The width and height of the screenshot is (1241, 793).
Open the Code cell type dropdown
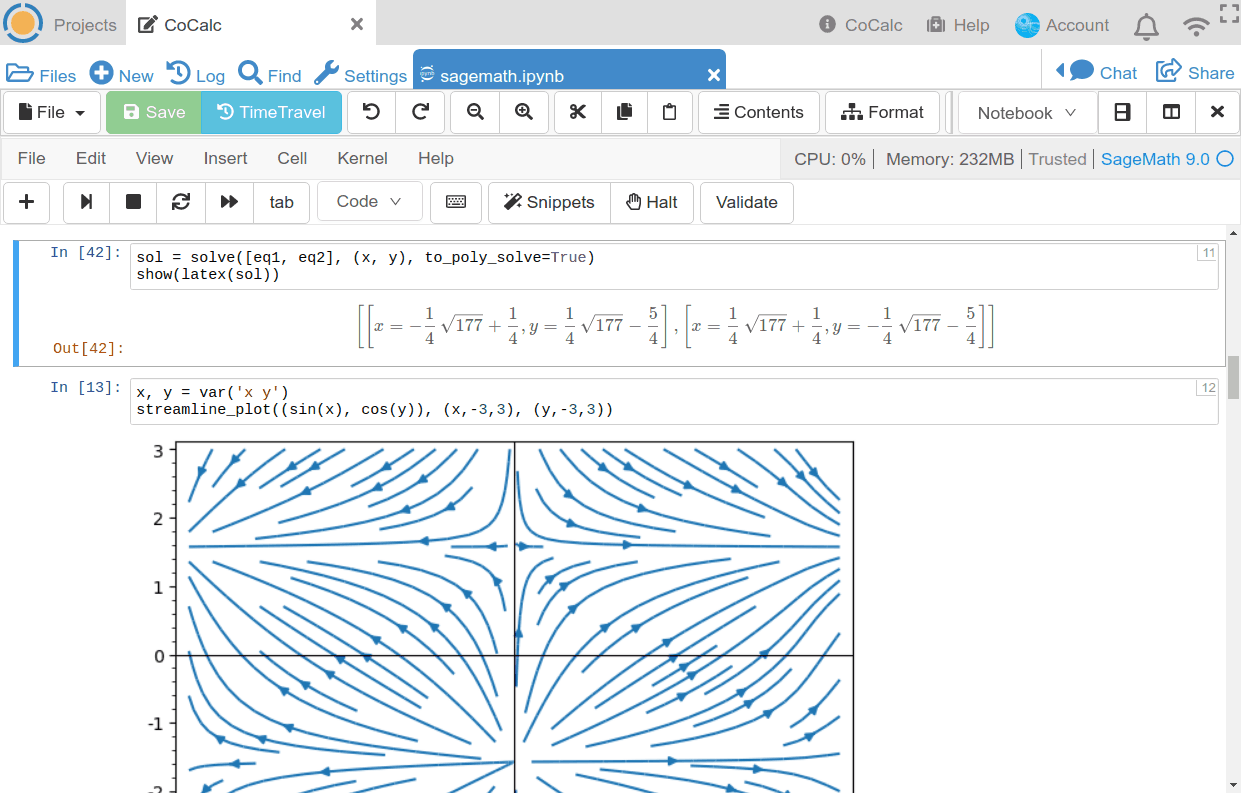(x=369, y=202)
